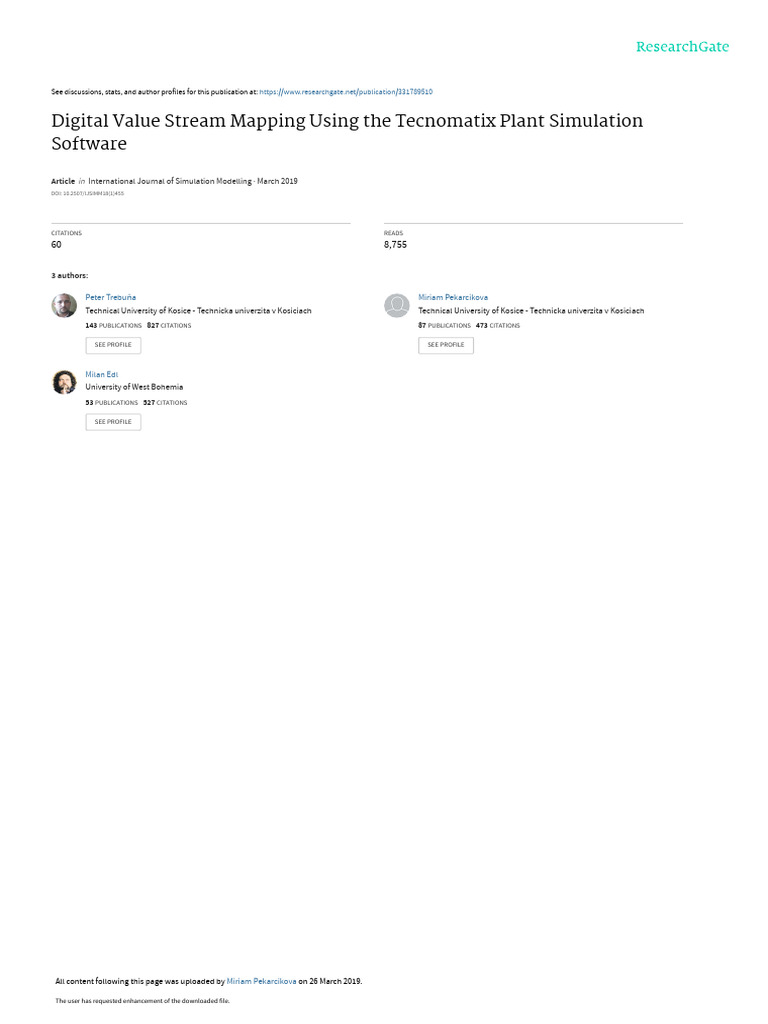The height and width of the screenshot is (1024, 768).
Task: Open the ResearchGate logo link
Action: click(682, 46)
